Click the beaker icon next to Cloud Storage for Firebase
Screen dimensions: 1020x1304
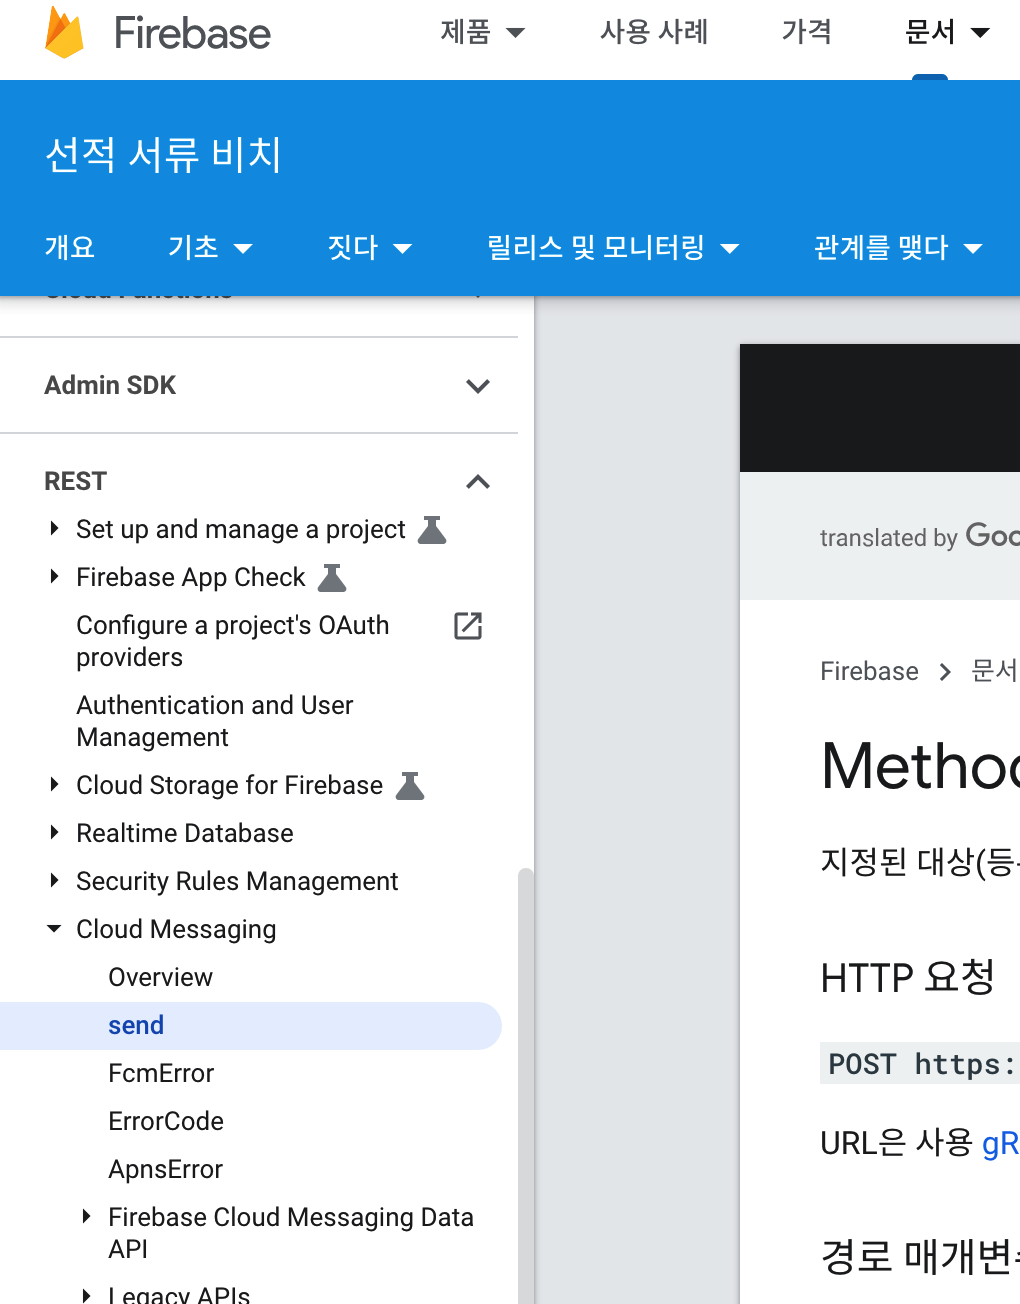(410, 785)
